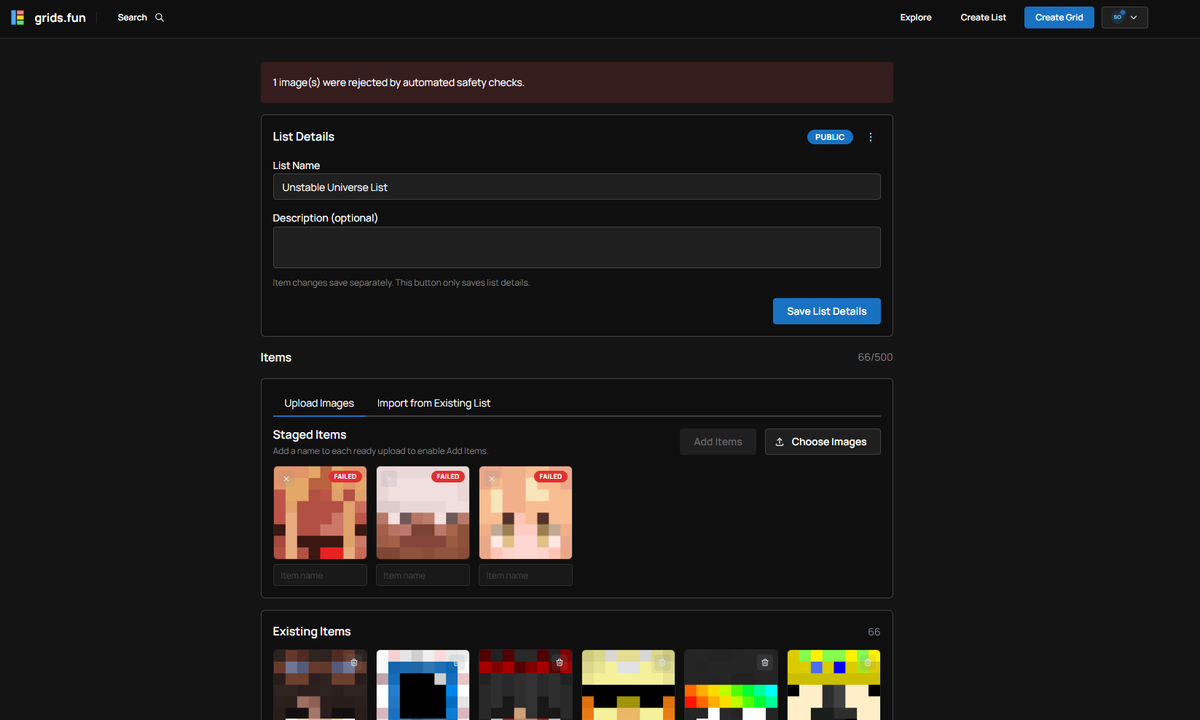Remove the staged peach-pink face via X
This screenshot has height=720, width=1200.
[x=492, y=479]
